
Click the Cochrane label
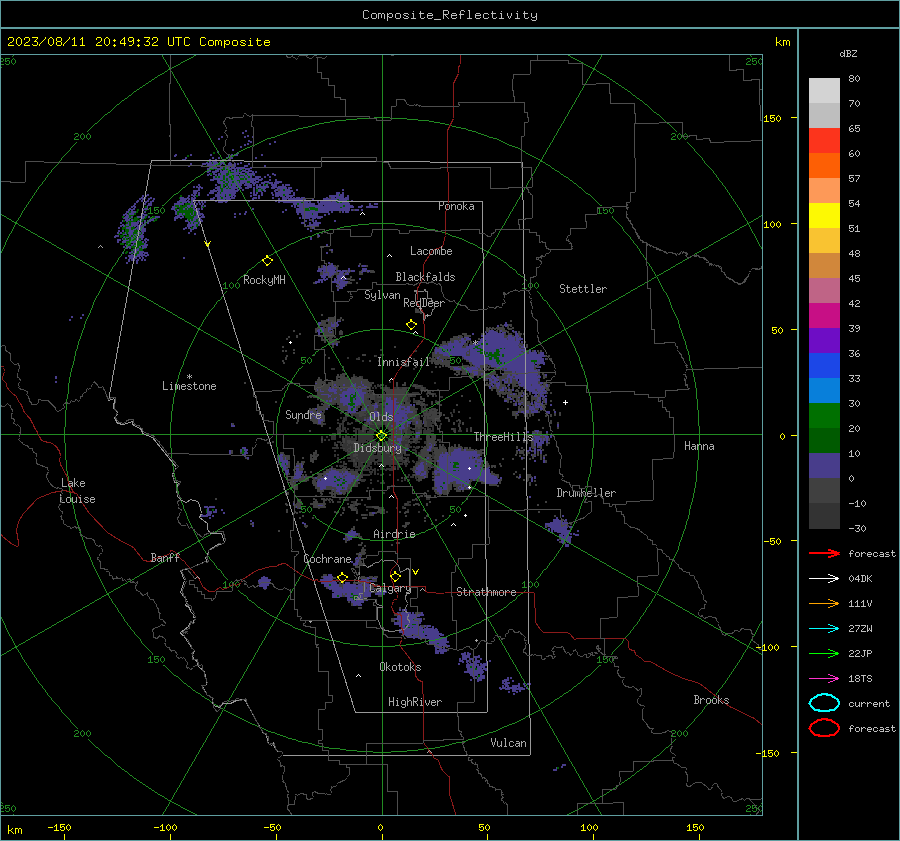tap(327, 559)
